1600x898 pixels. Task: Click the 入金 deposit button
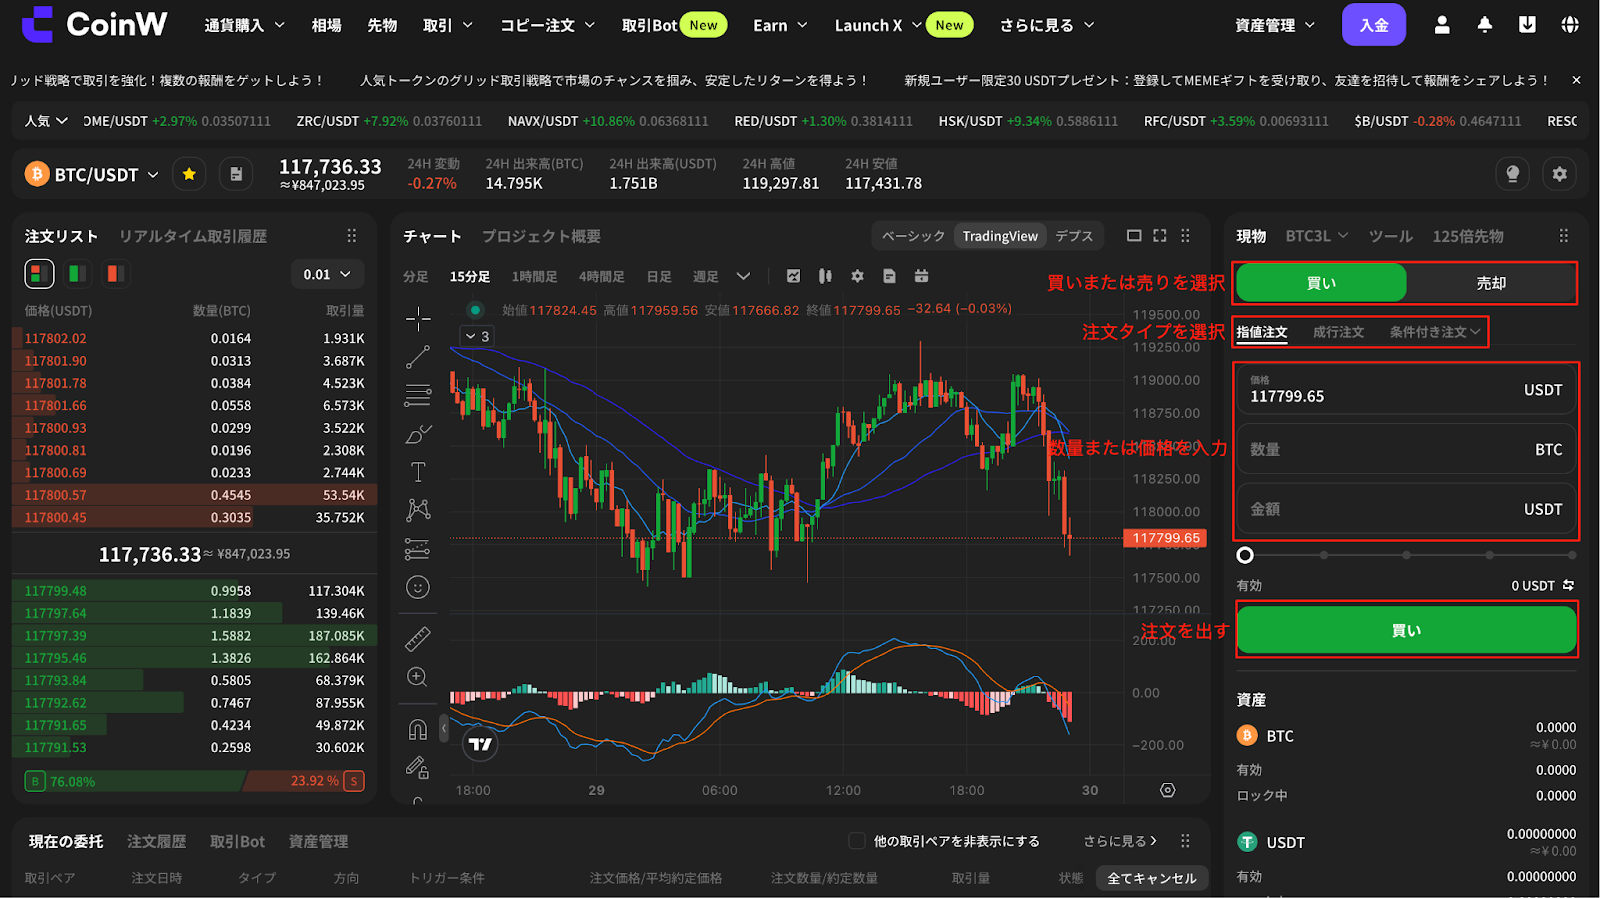click(x=1374, y=25)
